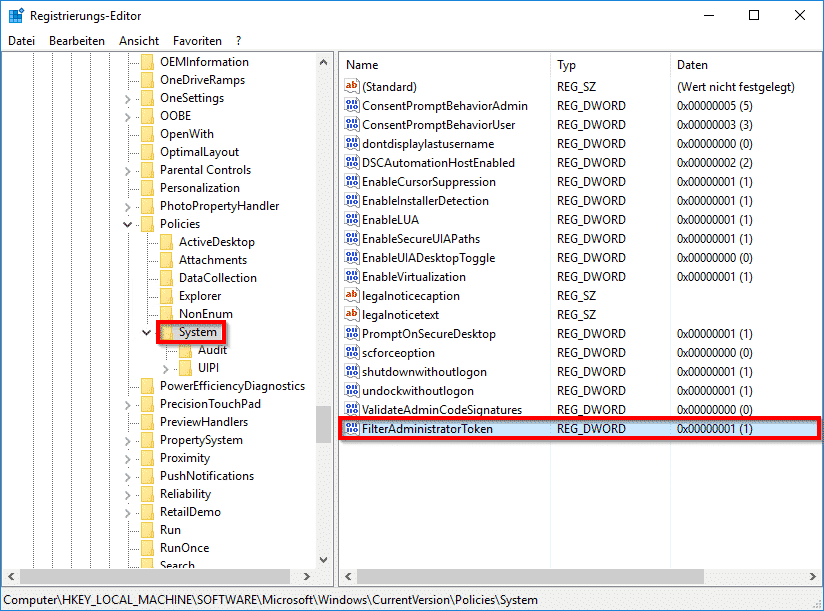
Task: Click the FilterAdministratorToken DWORD icon
Action: pos(352,428)
